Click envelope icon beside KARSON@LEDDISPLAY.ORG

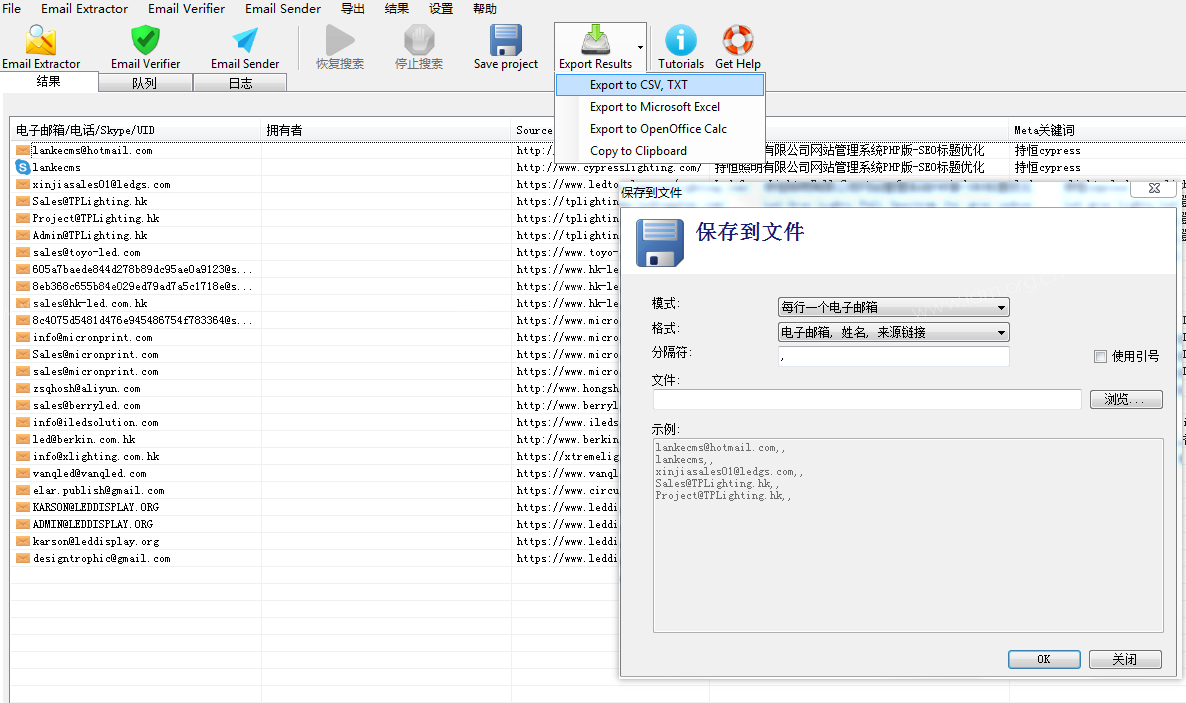coord(23,507)
